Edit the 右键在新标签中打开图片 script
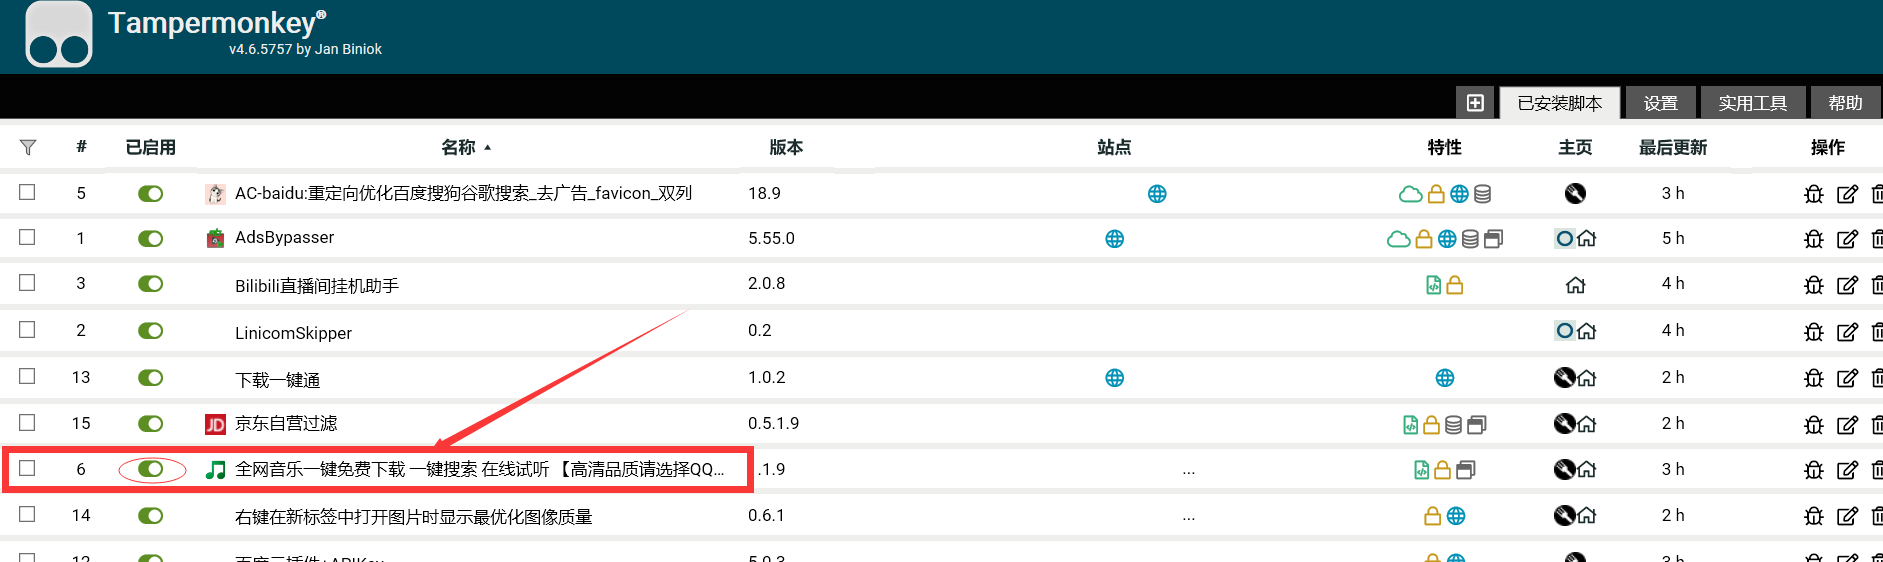 (x=1847, y=516)
